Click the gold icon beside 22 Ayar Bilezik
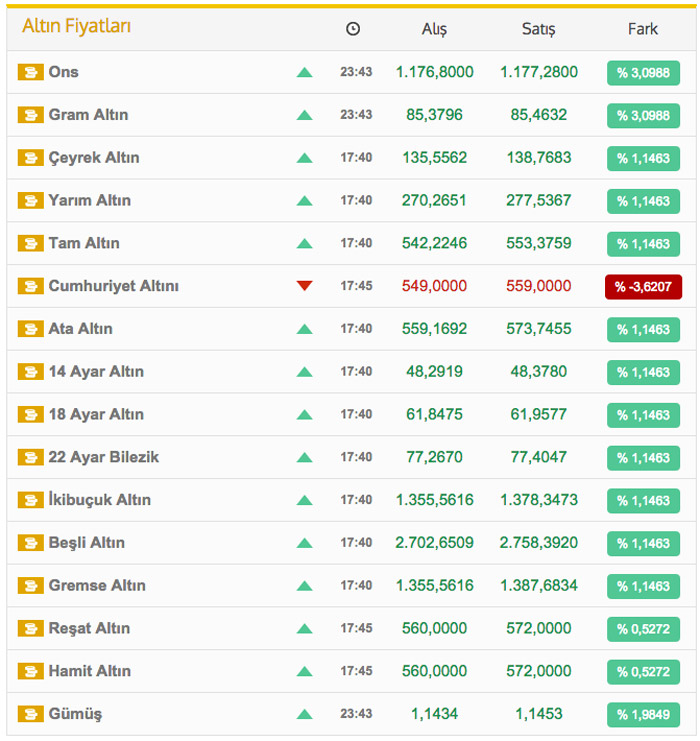The height and width of the screenshot is (741, 700). tap(31, 457)
